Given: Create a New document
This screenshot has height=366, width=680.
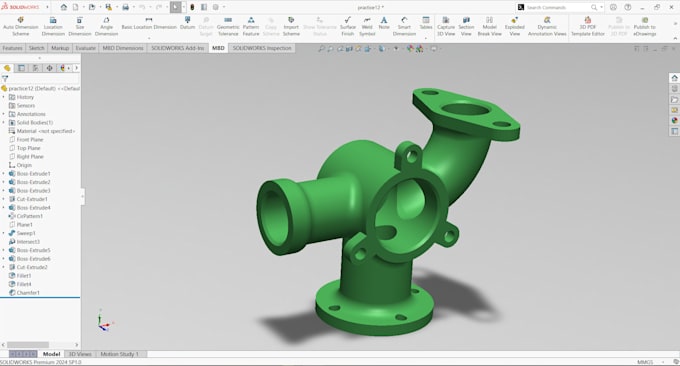Looking at the screenshot, I should pos(75,7).
